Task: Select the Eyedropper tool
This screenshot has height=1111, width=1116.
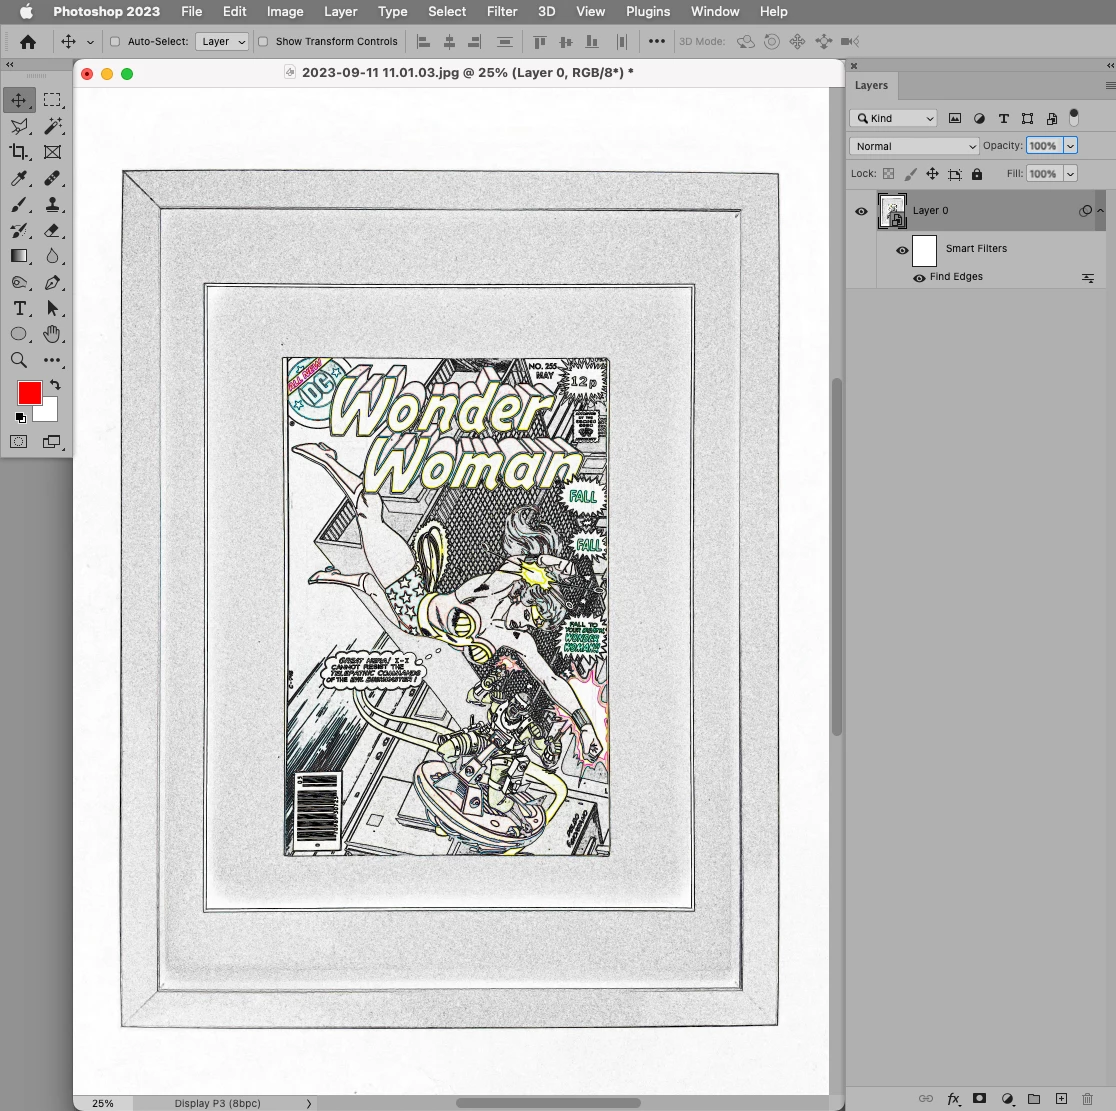Action: point(19,179)
